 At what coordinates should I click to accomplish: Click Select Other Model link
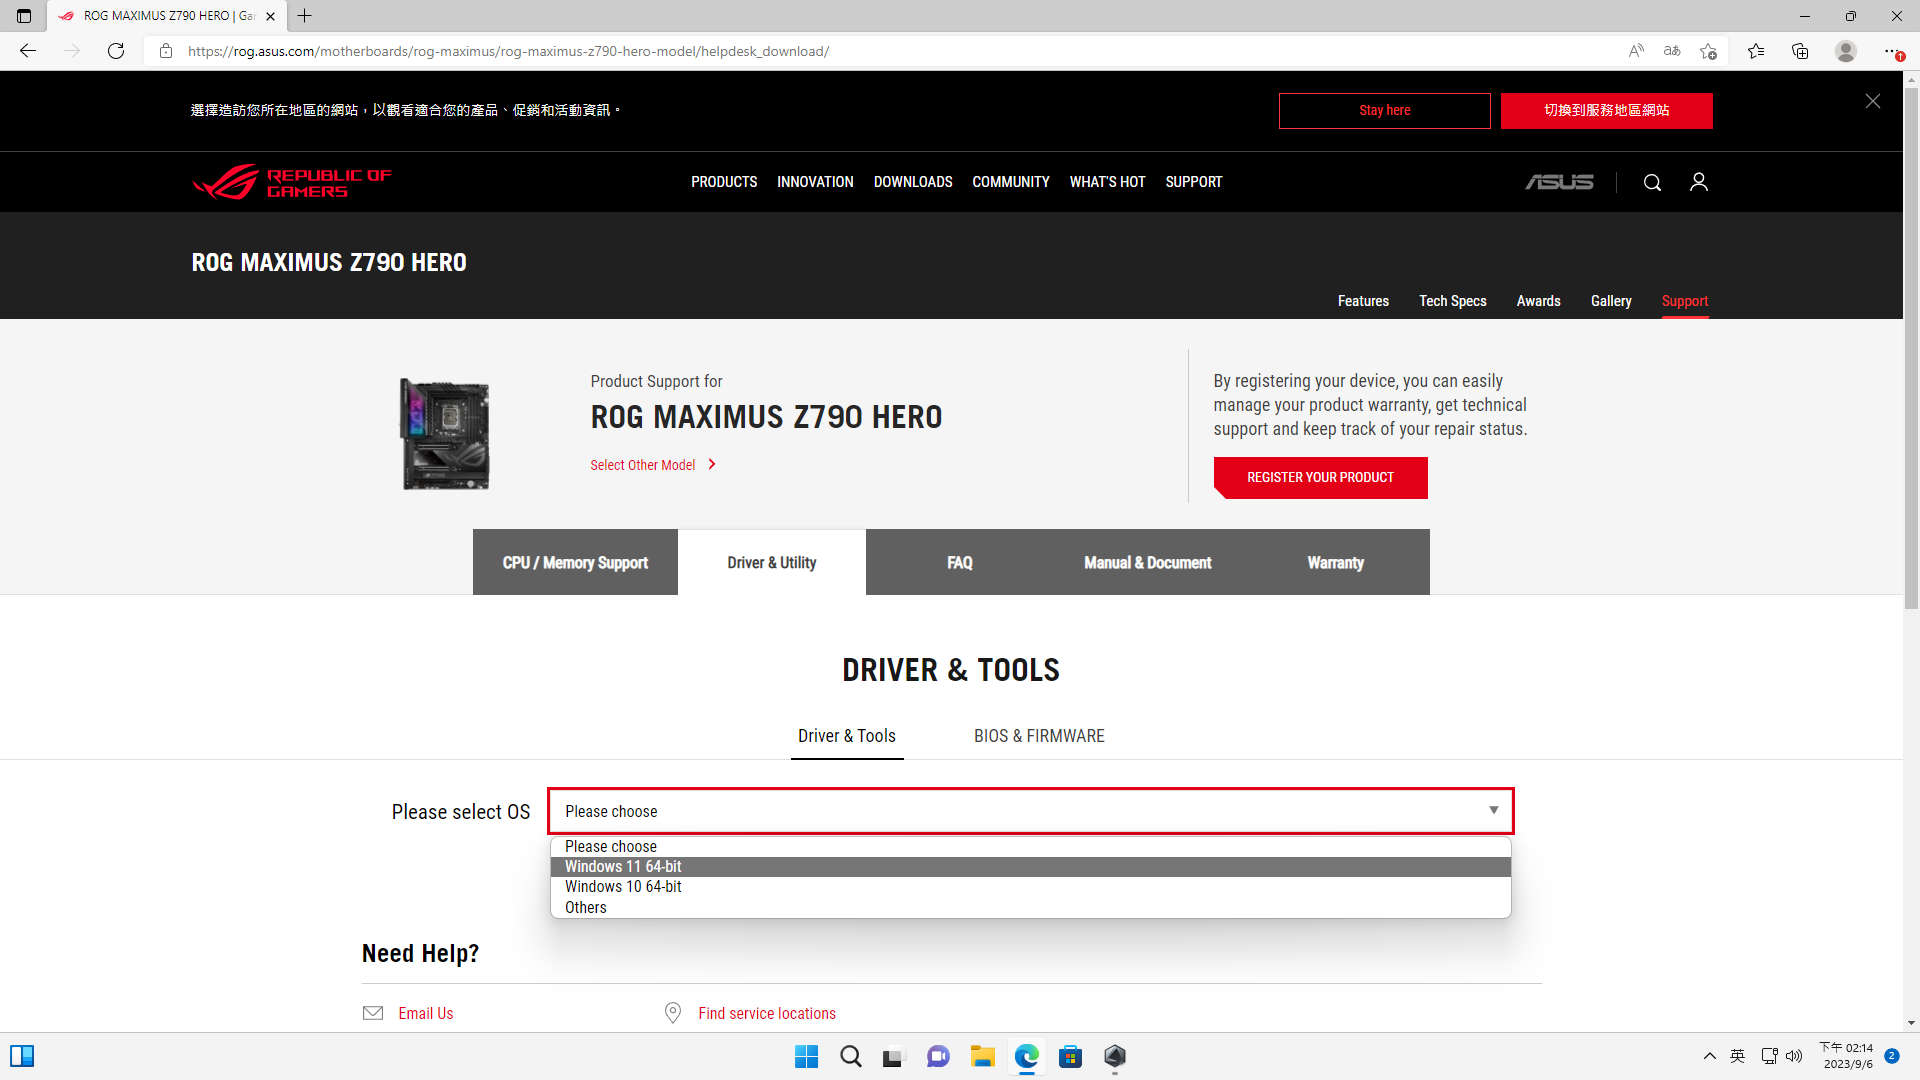click(642, 465)
